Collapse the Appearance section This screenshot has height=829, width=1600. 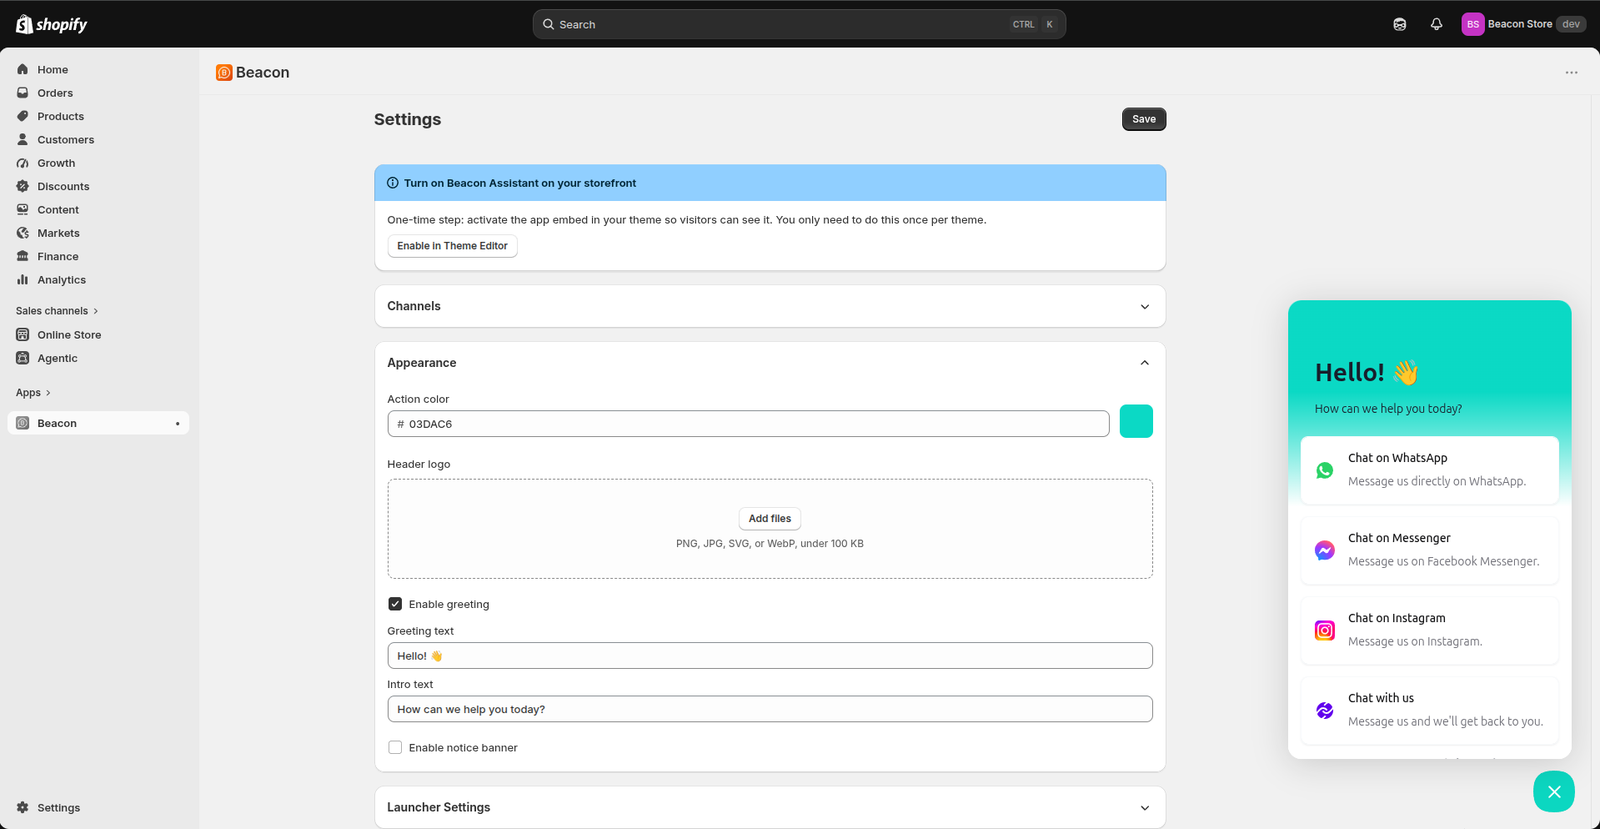[x=1145, y=363]
